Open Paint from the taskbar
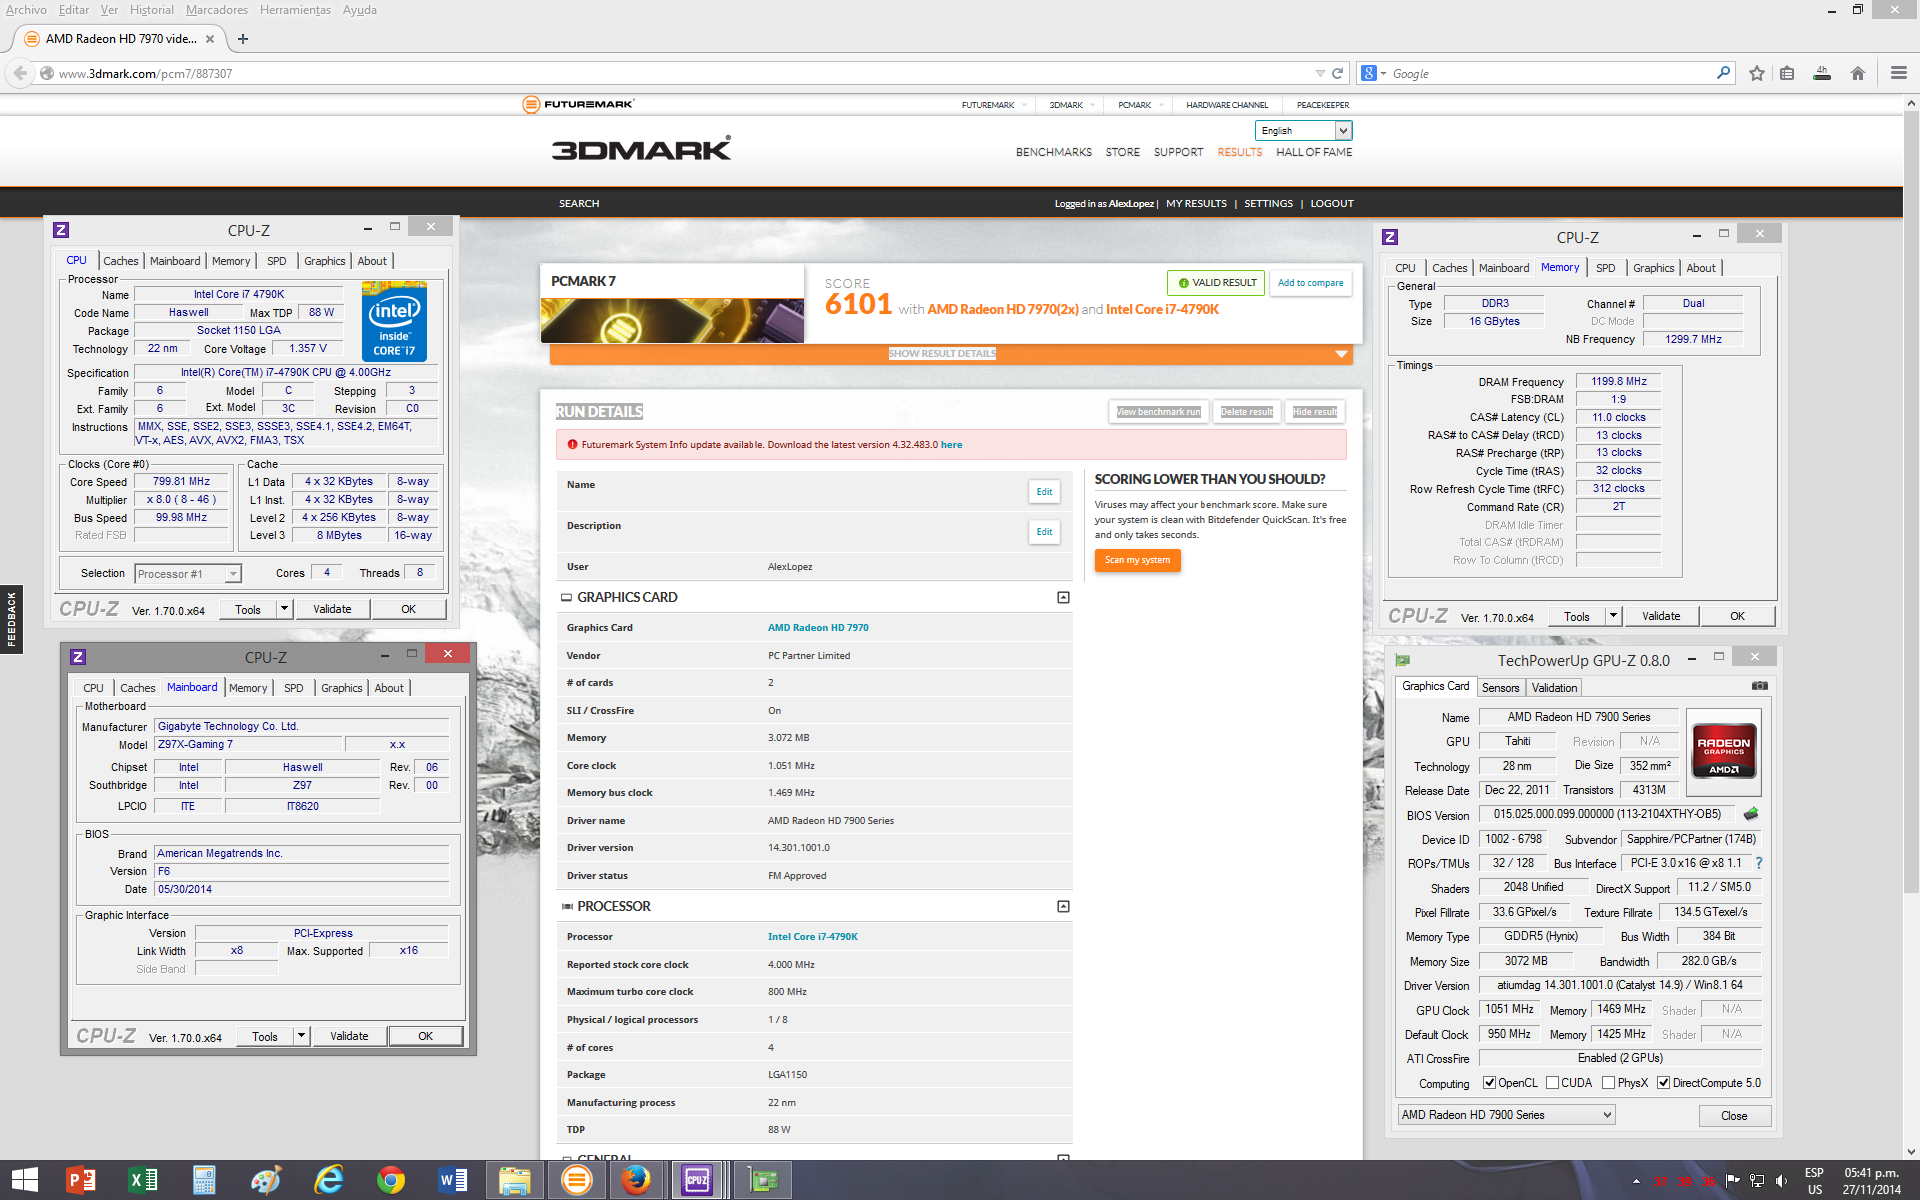Image resolution: width=1920 pixels, height=1200 pixels. [x=266, y=1180]
